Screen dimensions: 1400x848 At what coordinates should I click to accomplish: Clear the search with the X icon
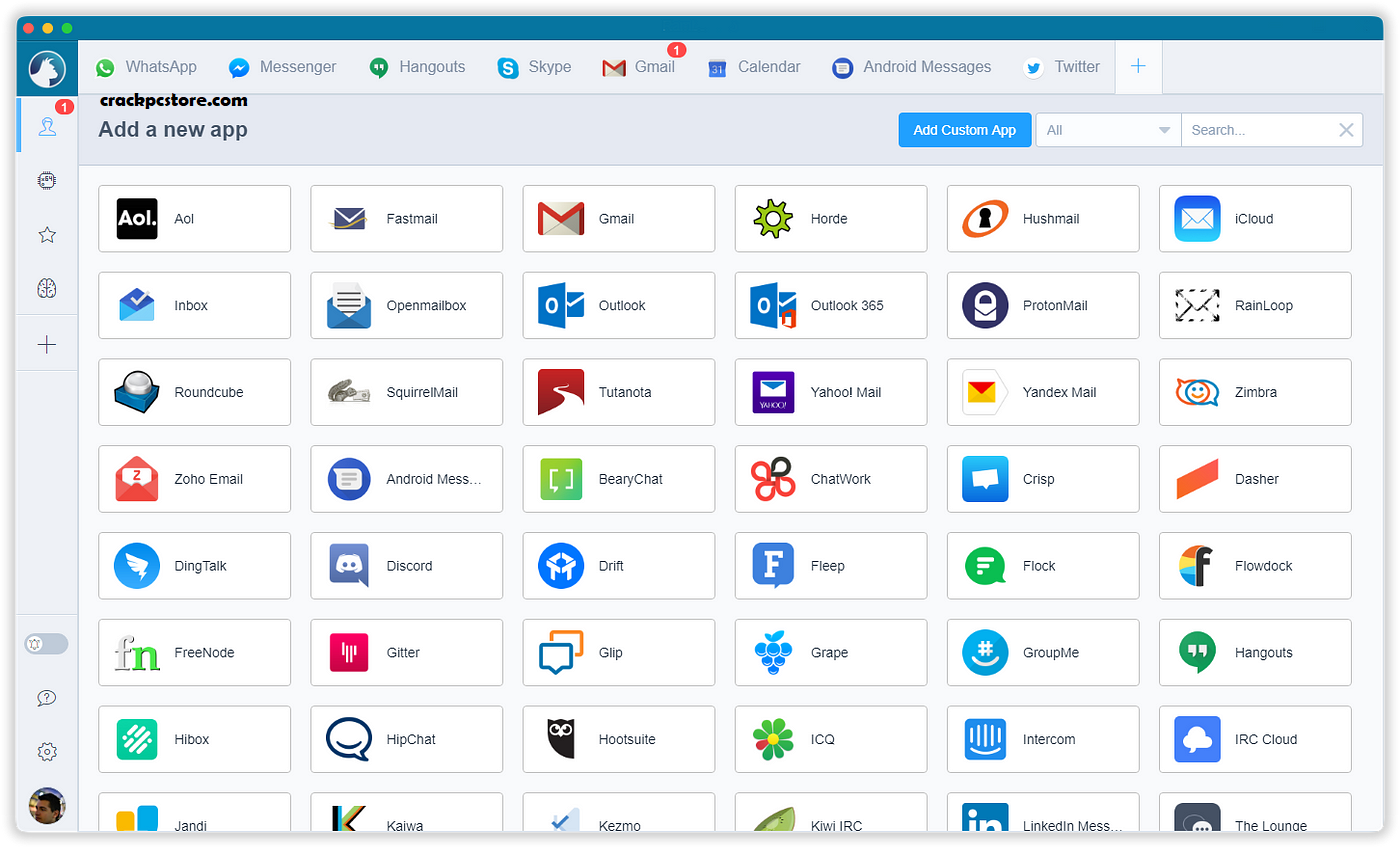[1346, 130]
